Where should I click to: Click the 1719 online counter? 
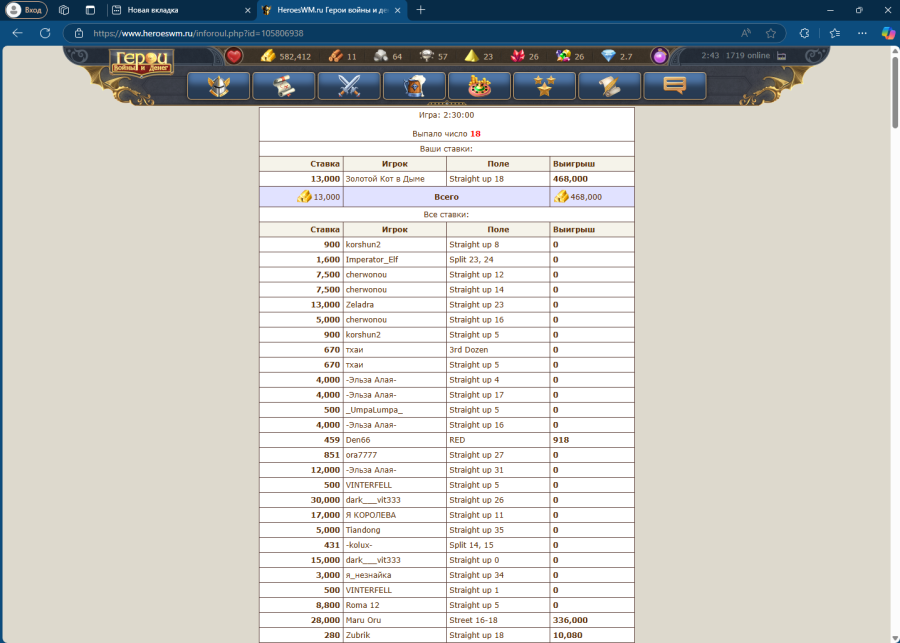748,56
